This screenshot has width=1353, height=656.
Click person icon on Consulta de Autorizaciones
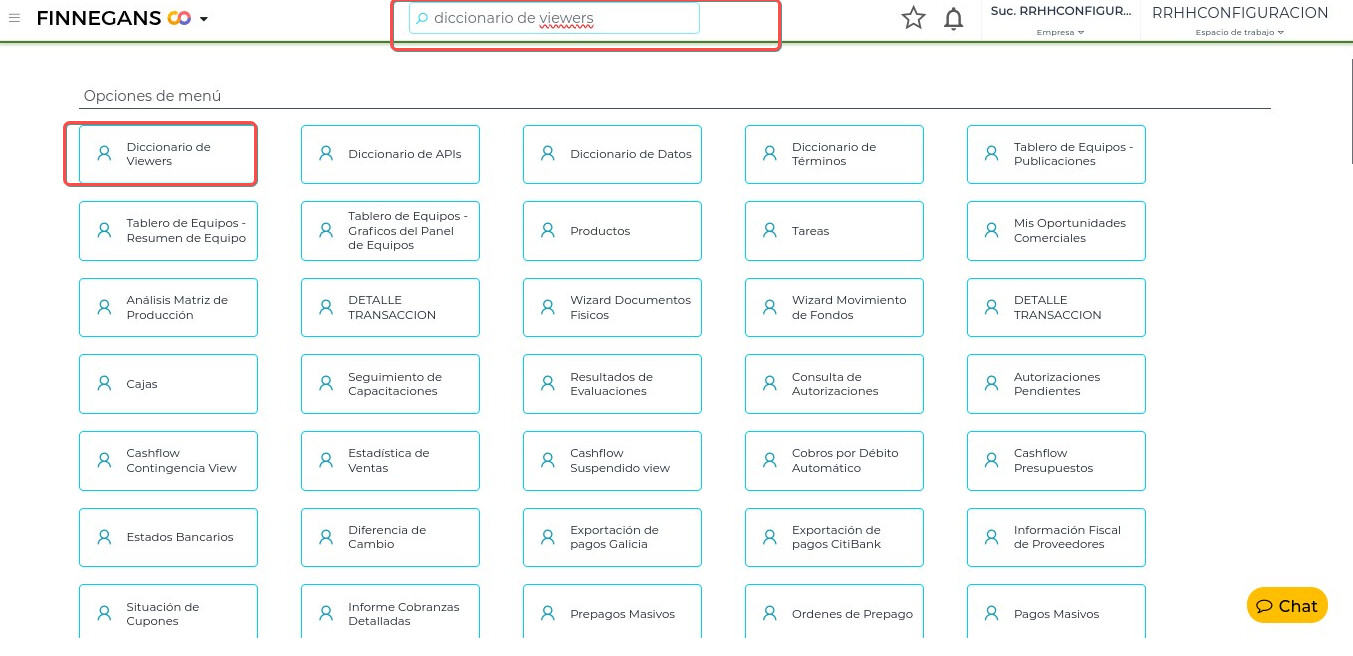[x=770, y=384]
